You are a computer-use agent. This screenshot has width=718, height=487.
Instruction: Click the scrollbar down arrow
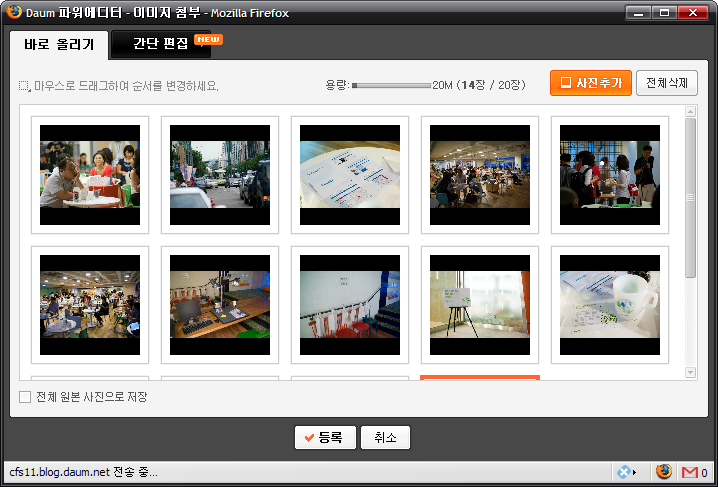coord(691,373)
